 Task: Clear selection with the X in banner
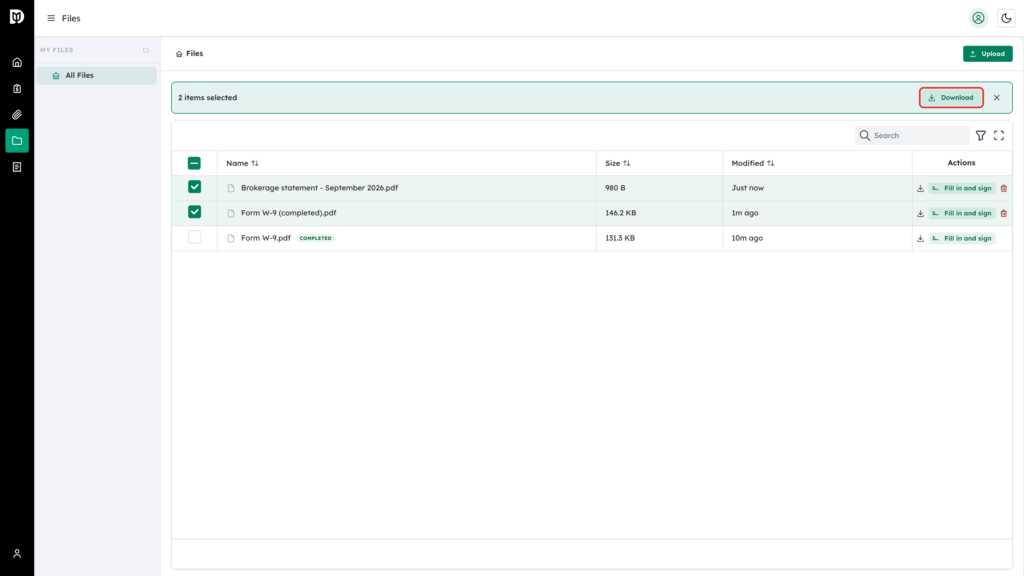997,98
